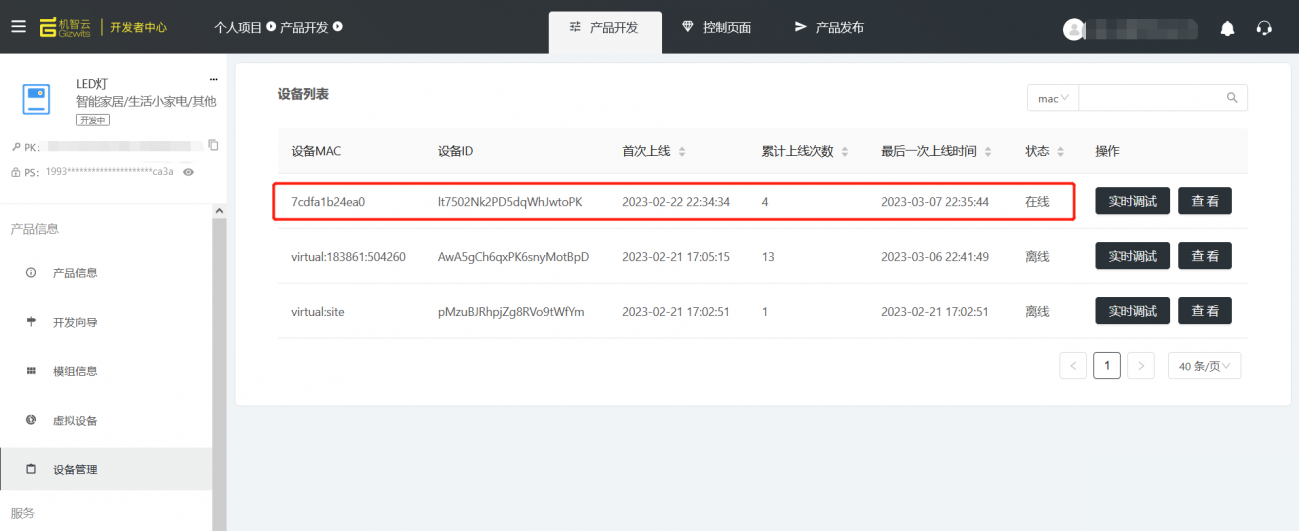This screenshot has height=531, width=1299.
Task: Click 开发者中心 header text
Action: pos(138,27)
